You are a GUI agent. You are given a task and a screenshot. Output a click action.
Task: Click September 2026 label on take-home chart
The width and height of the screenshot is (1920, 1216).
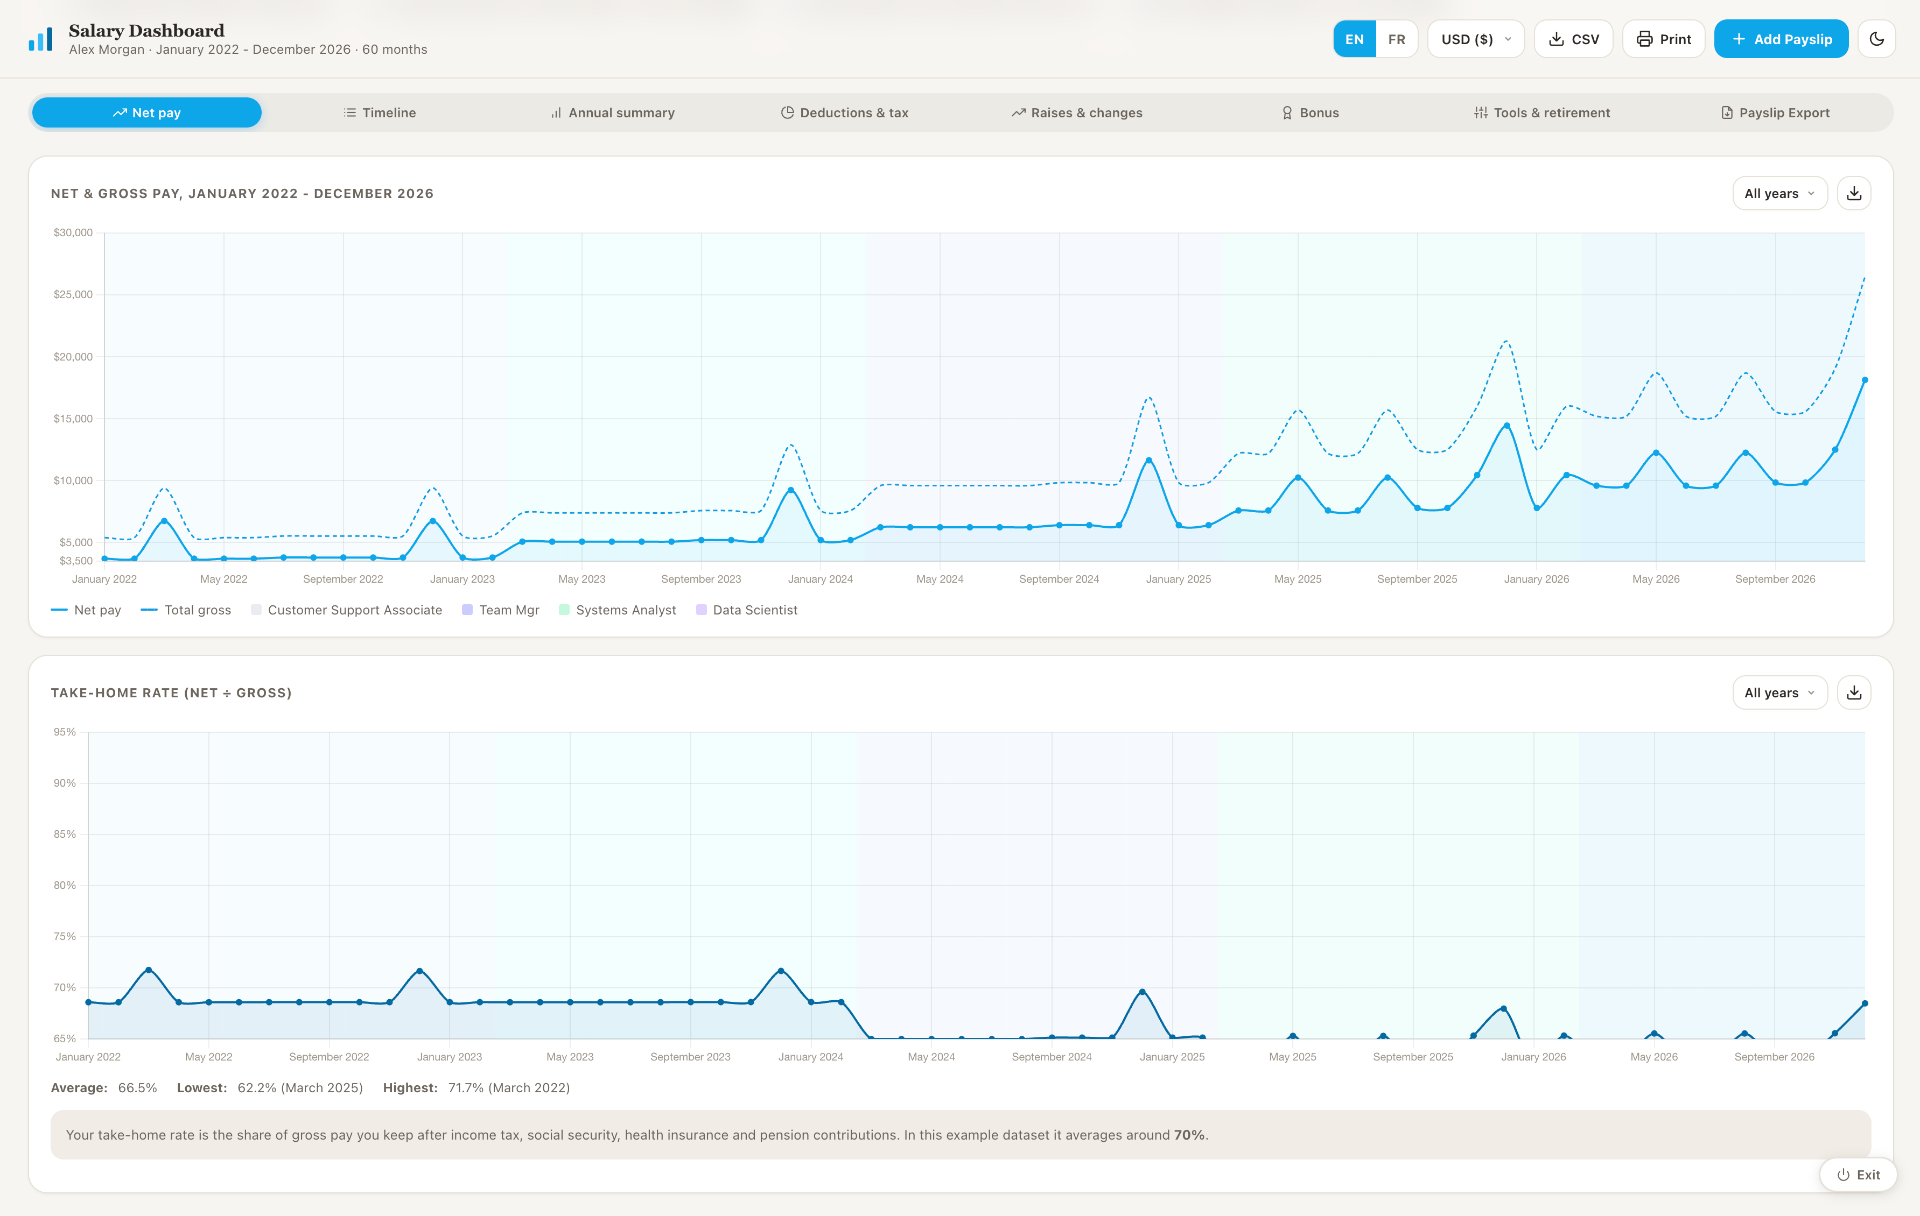point(1774,1057)
